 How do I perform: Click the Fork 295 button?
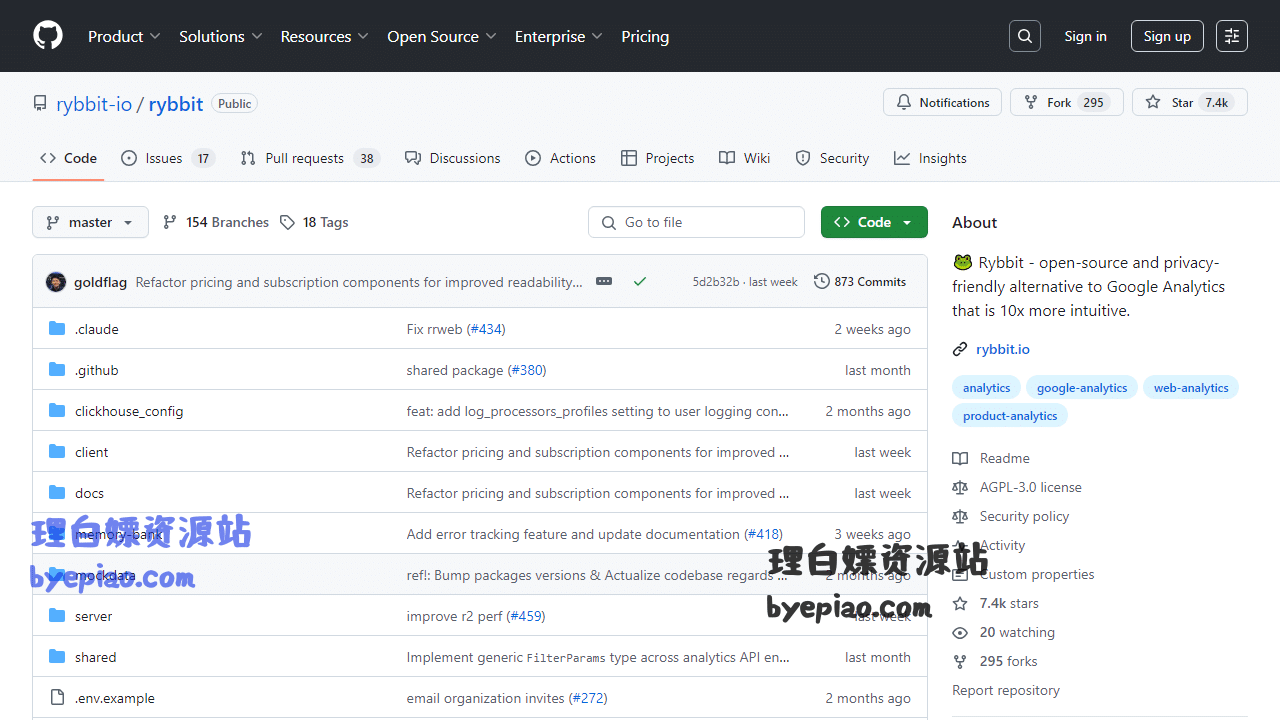point(1067,102)
